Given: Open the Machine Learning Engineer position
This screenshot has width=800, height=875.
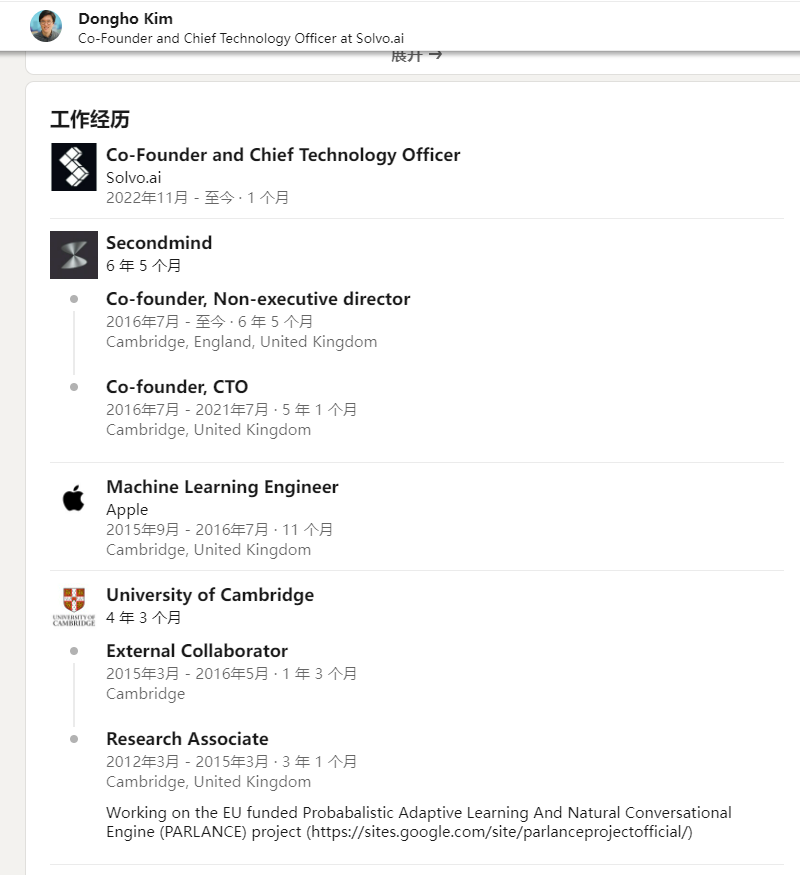Looking at the screenshot, I should pyautogui.click(x=222, y=487).
